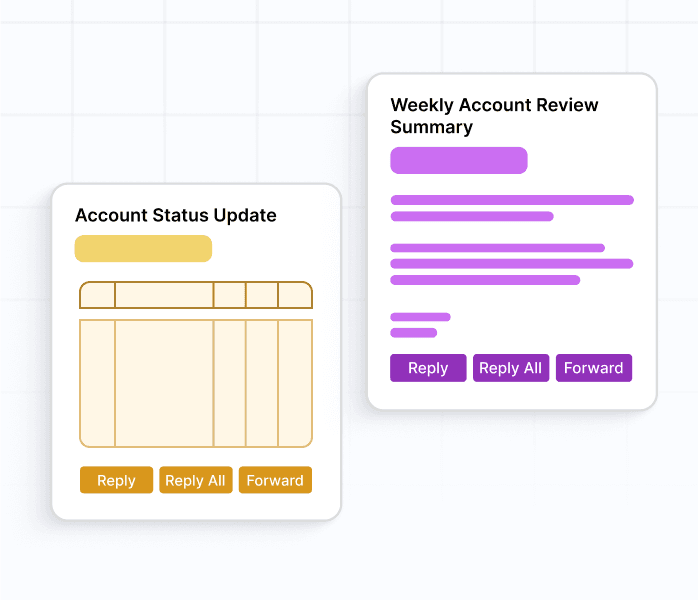This screenshot has height=600, width=698.
Task: Click the wide second table header cell
Action: coord(164,295)
